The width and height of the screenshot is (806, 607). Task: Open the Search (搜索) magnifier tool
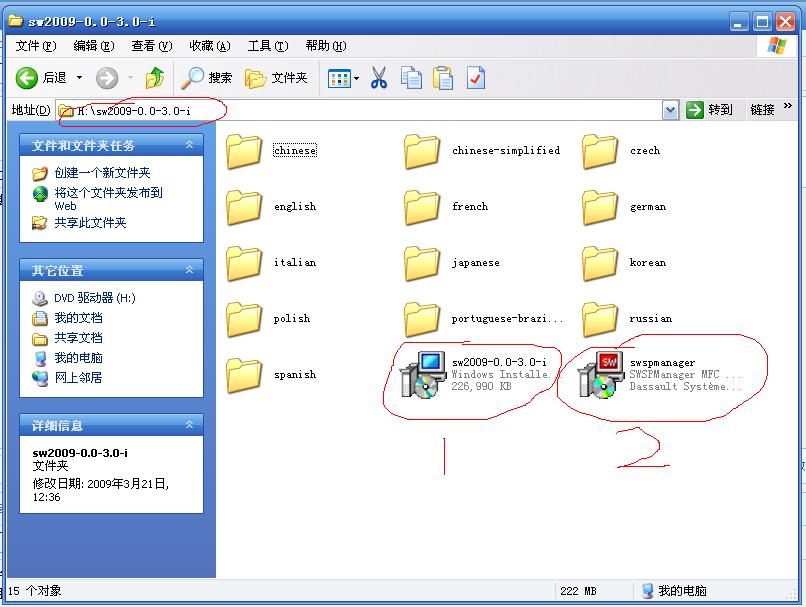(207, 78)
